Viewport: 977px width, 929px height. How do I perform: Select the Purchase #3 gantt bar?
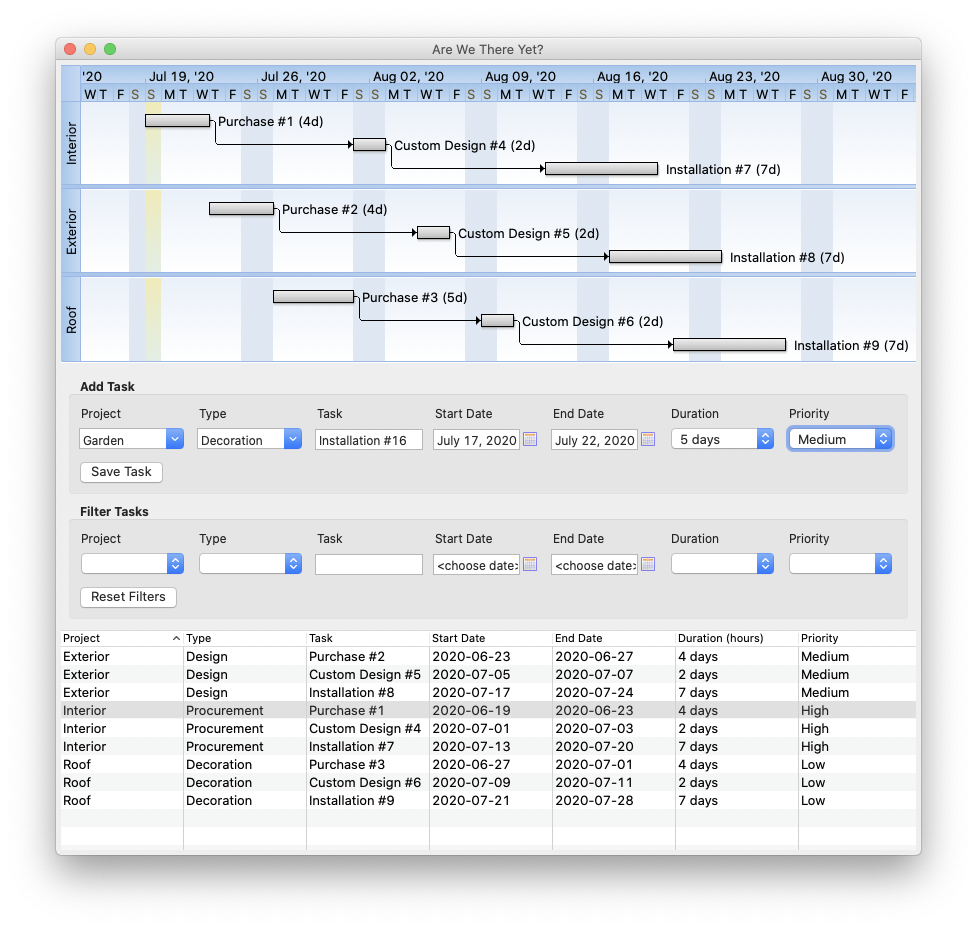coord(313,297)
